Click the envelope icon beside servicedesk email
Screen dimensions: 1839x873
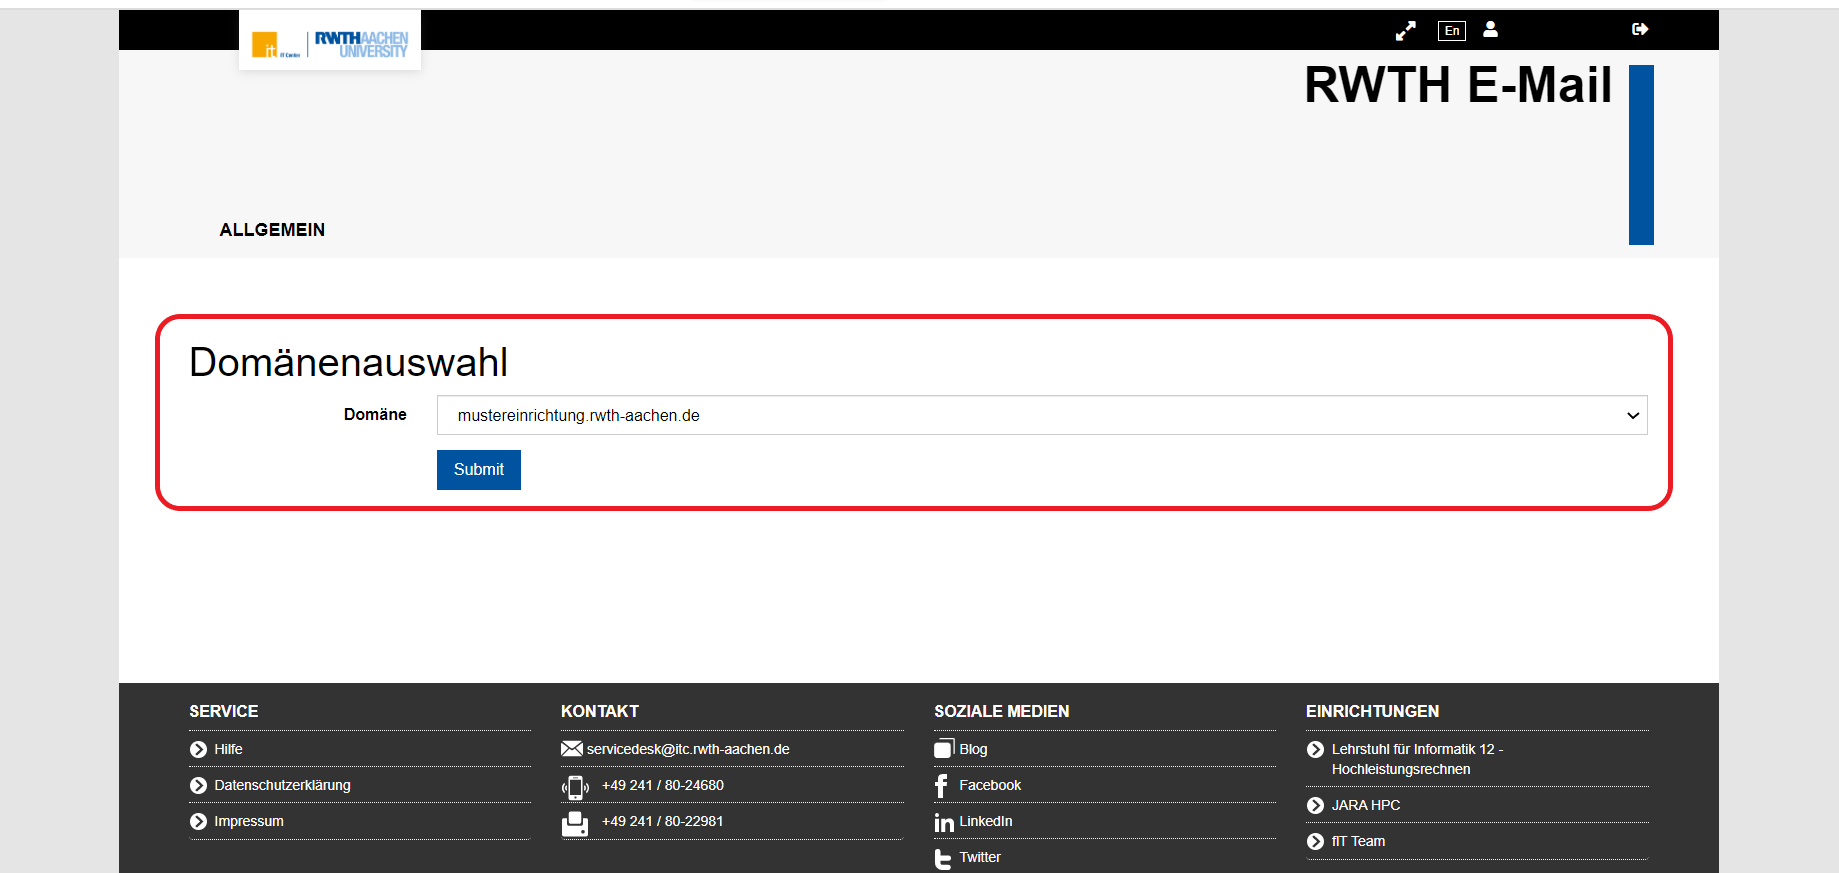[x=571, y=749]
